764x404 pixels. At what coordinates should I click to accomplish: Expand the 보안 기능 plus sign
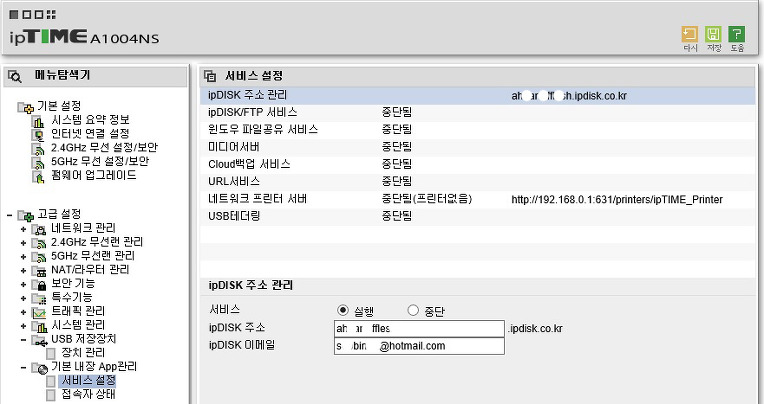23,284
